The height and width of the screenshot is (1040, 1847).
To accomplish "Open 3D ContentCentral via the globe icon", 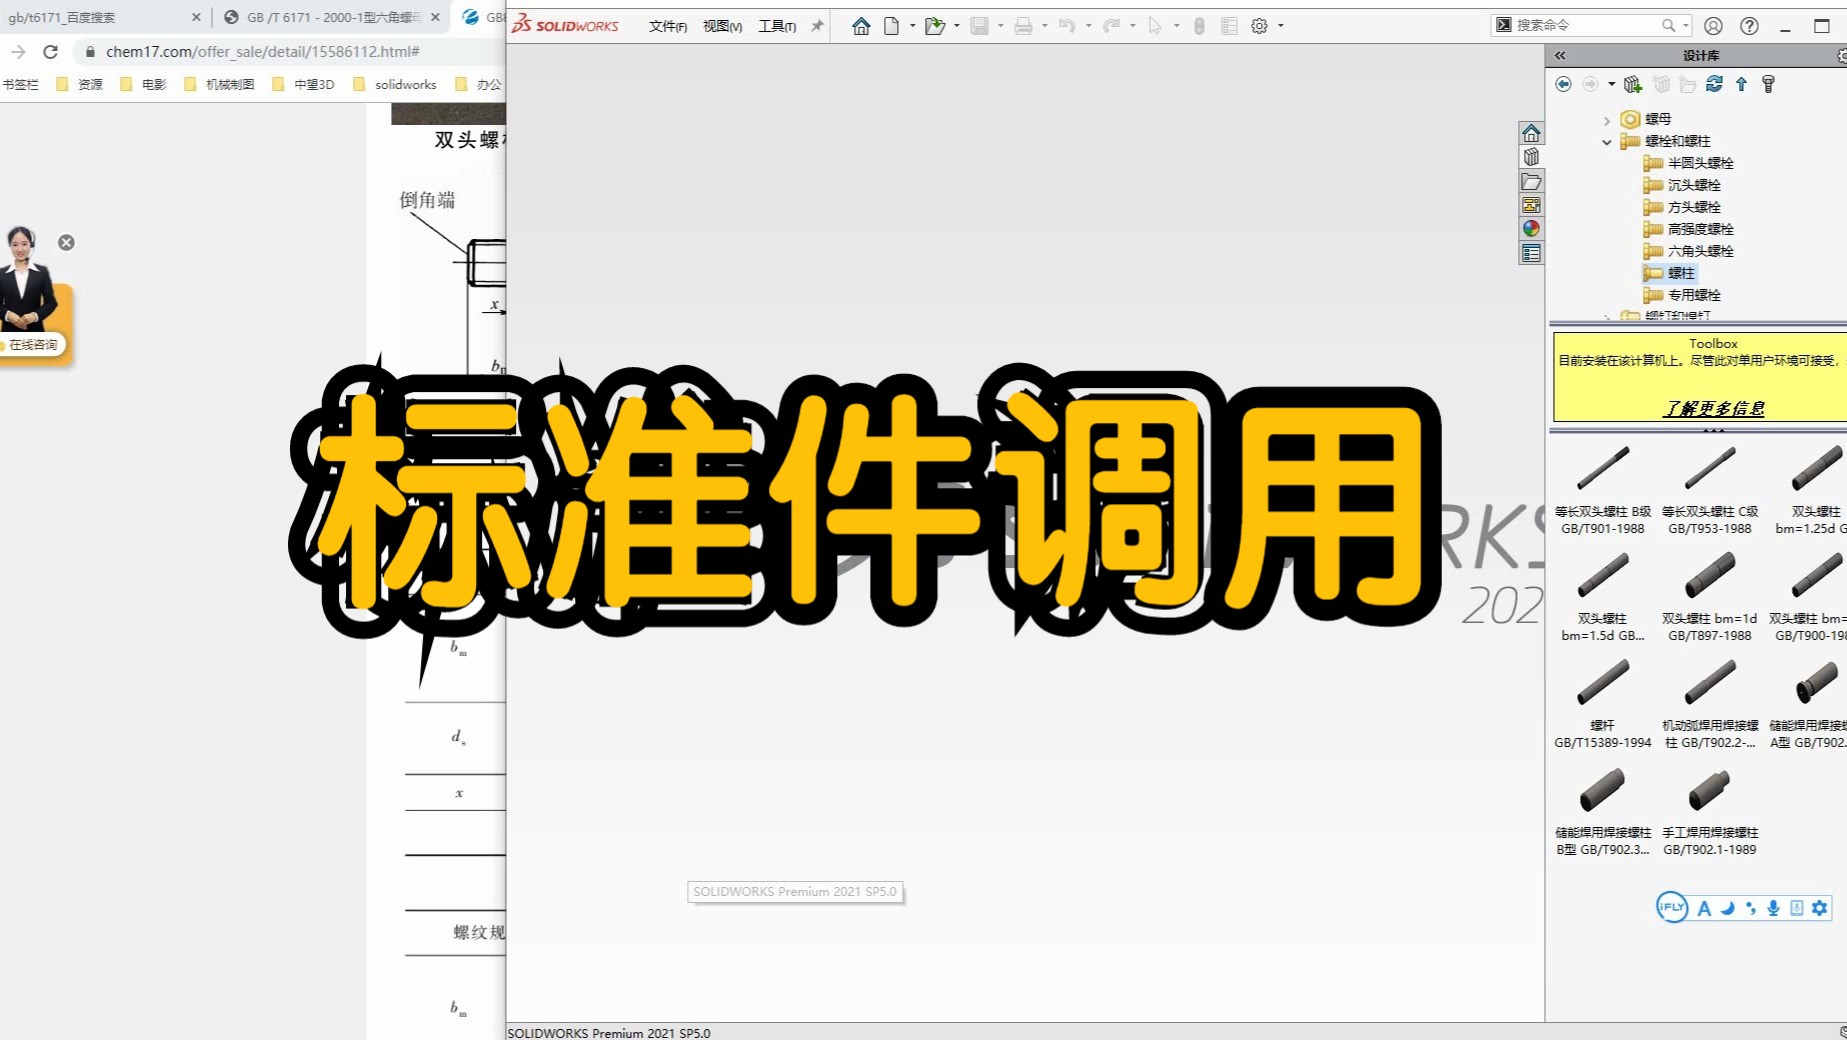I will pos(1531,228).
